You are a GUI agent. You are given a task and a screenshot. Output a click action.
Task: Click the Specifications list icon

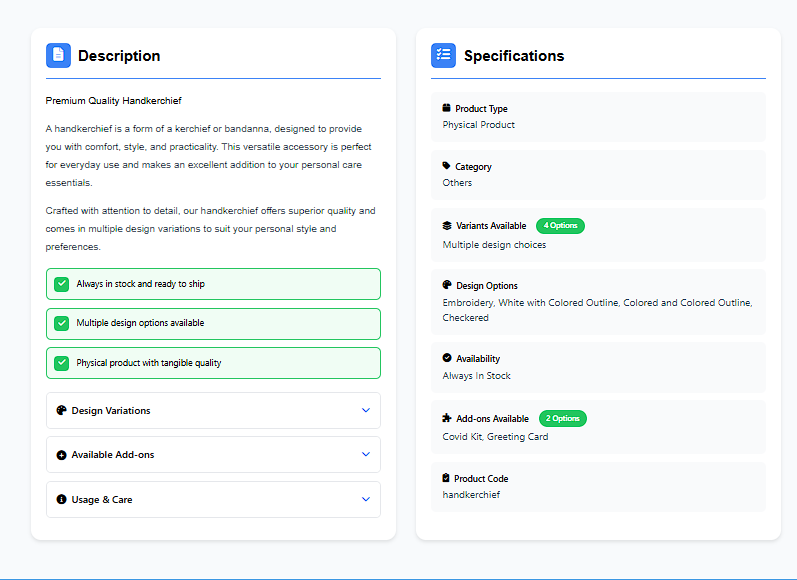443,55
